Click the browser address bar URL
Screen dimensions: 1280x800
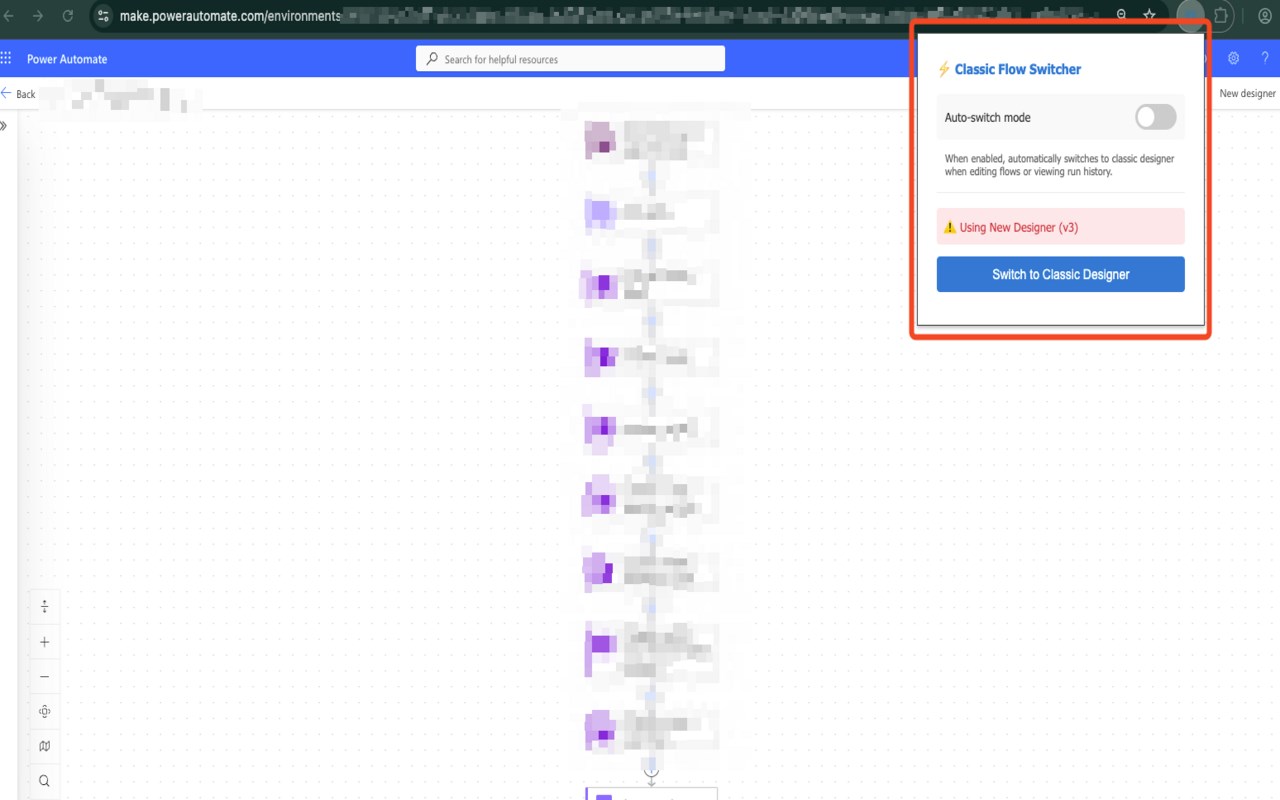230,16
